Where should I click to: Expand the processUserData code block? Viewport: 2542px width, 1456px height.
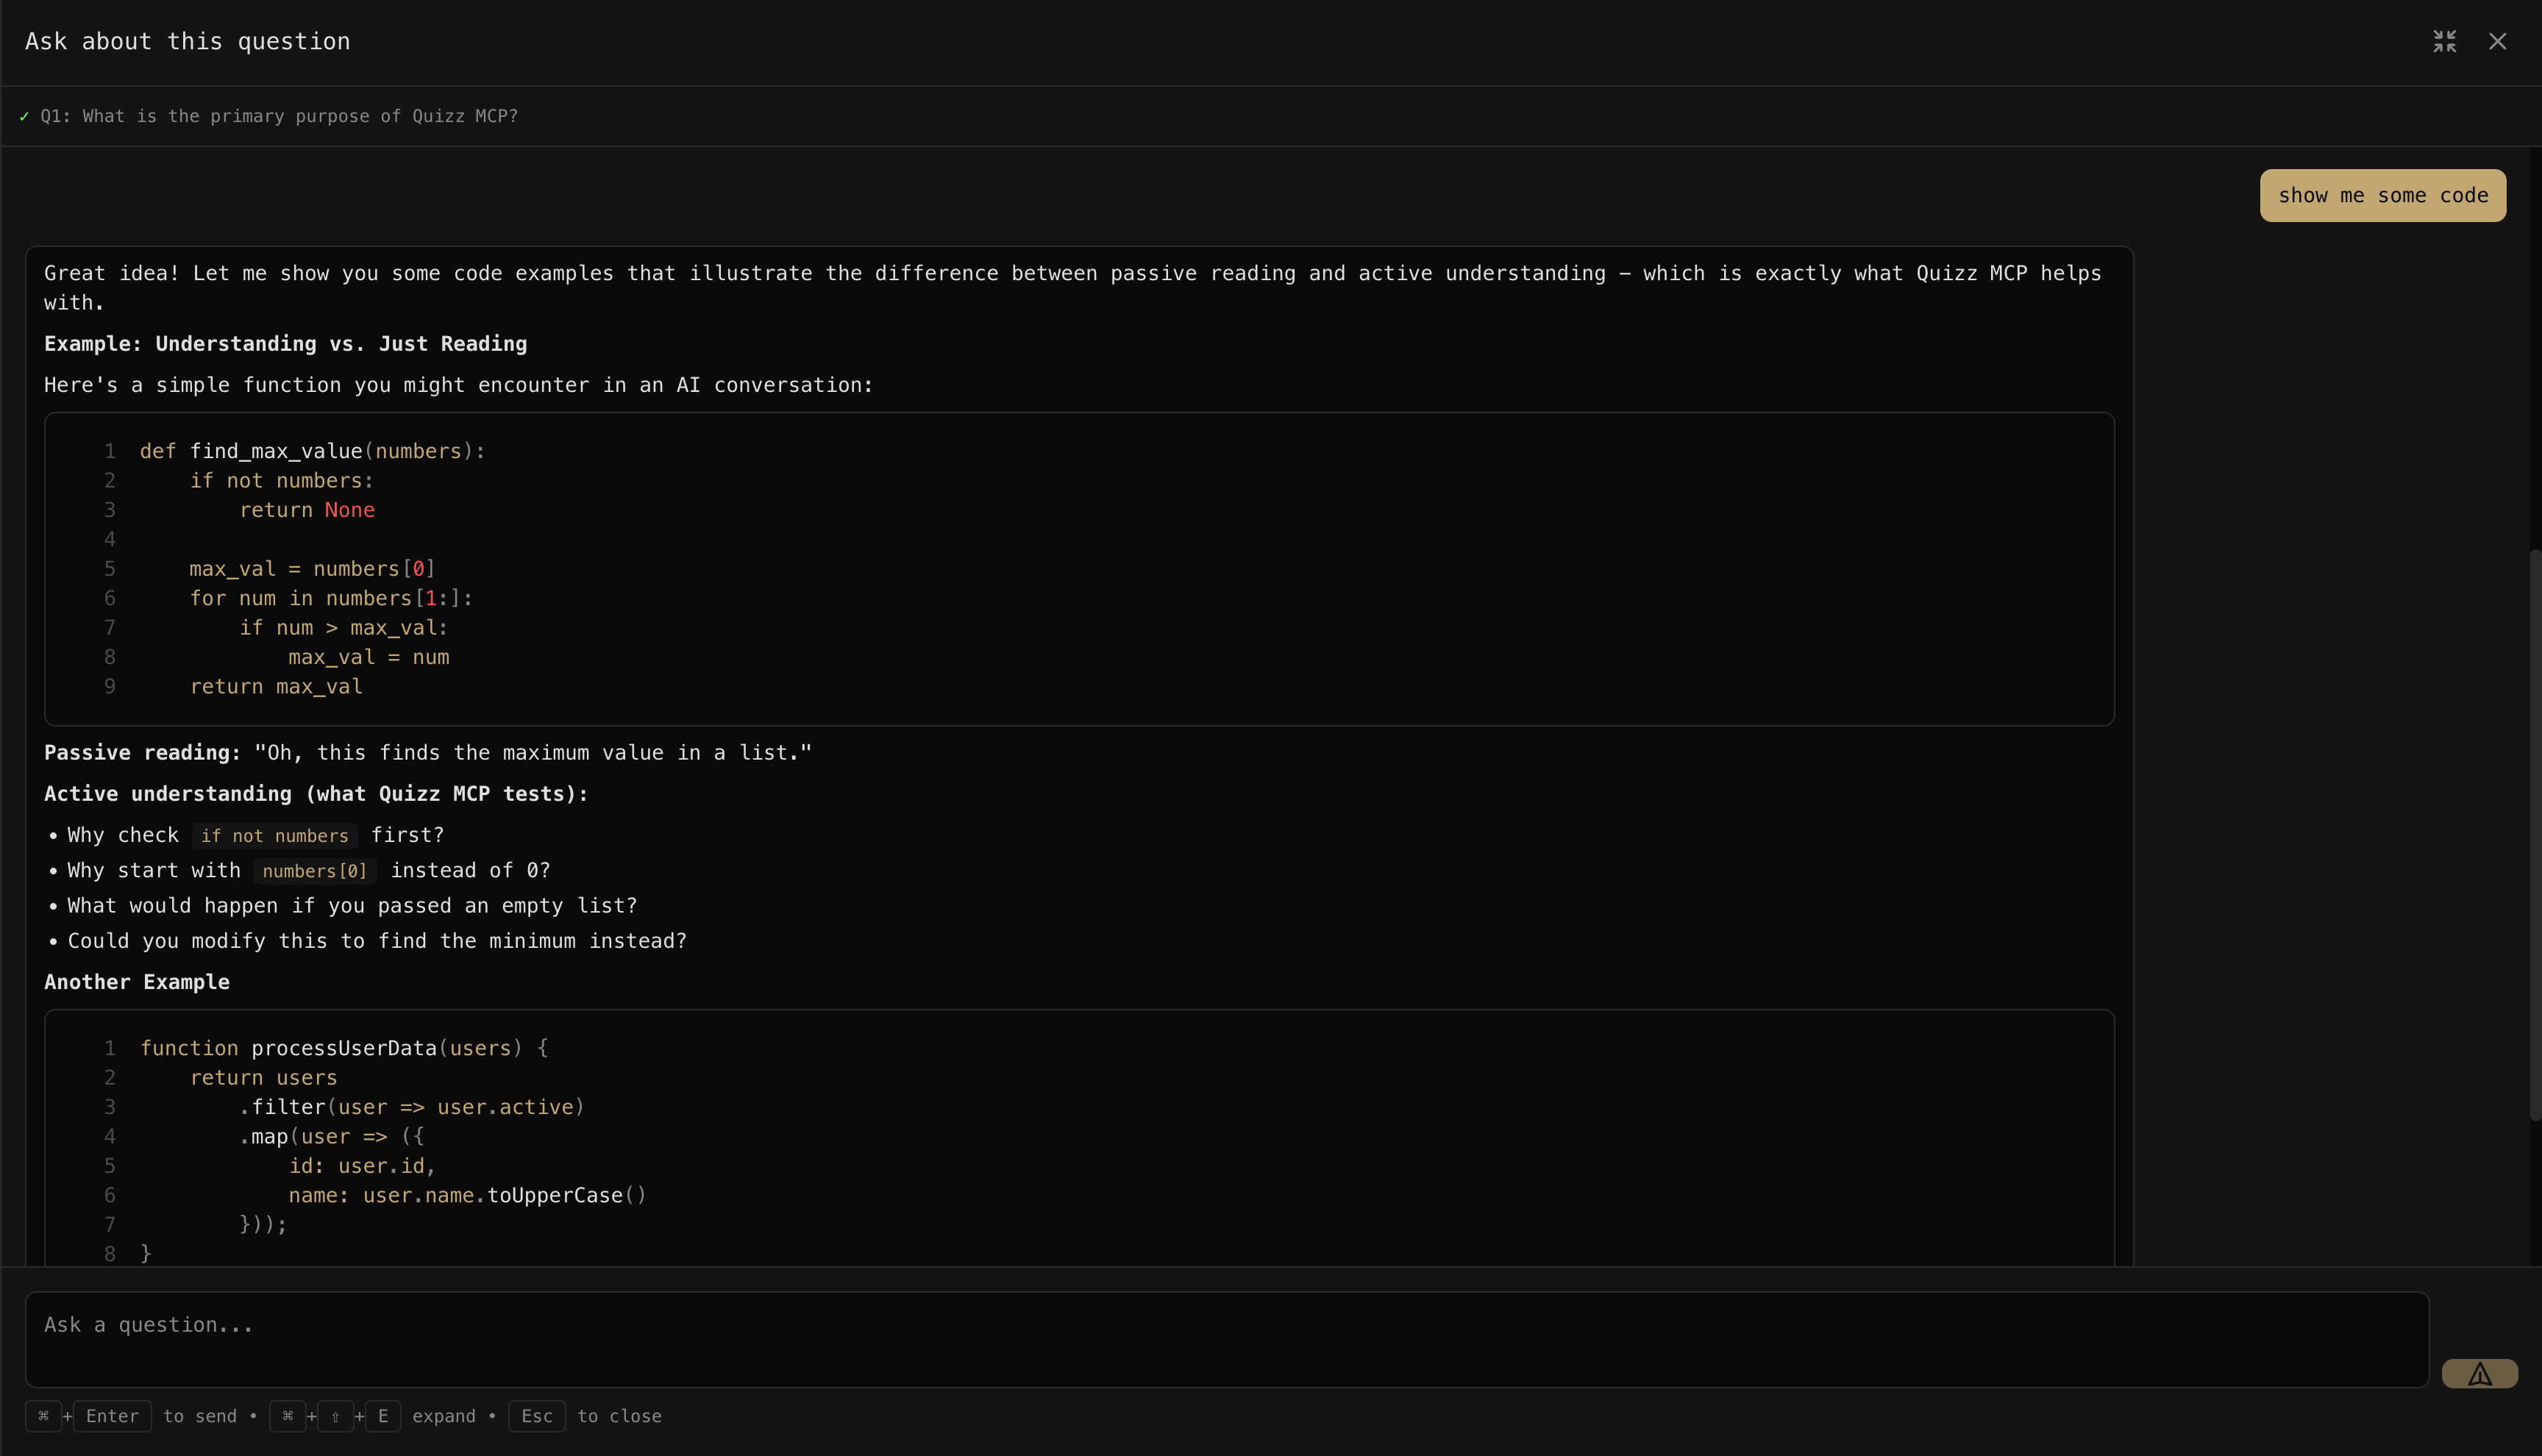(x=1078, y=1140)
